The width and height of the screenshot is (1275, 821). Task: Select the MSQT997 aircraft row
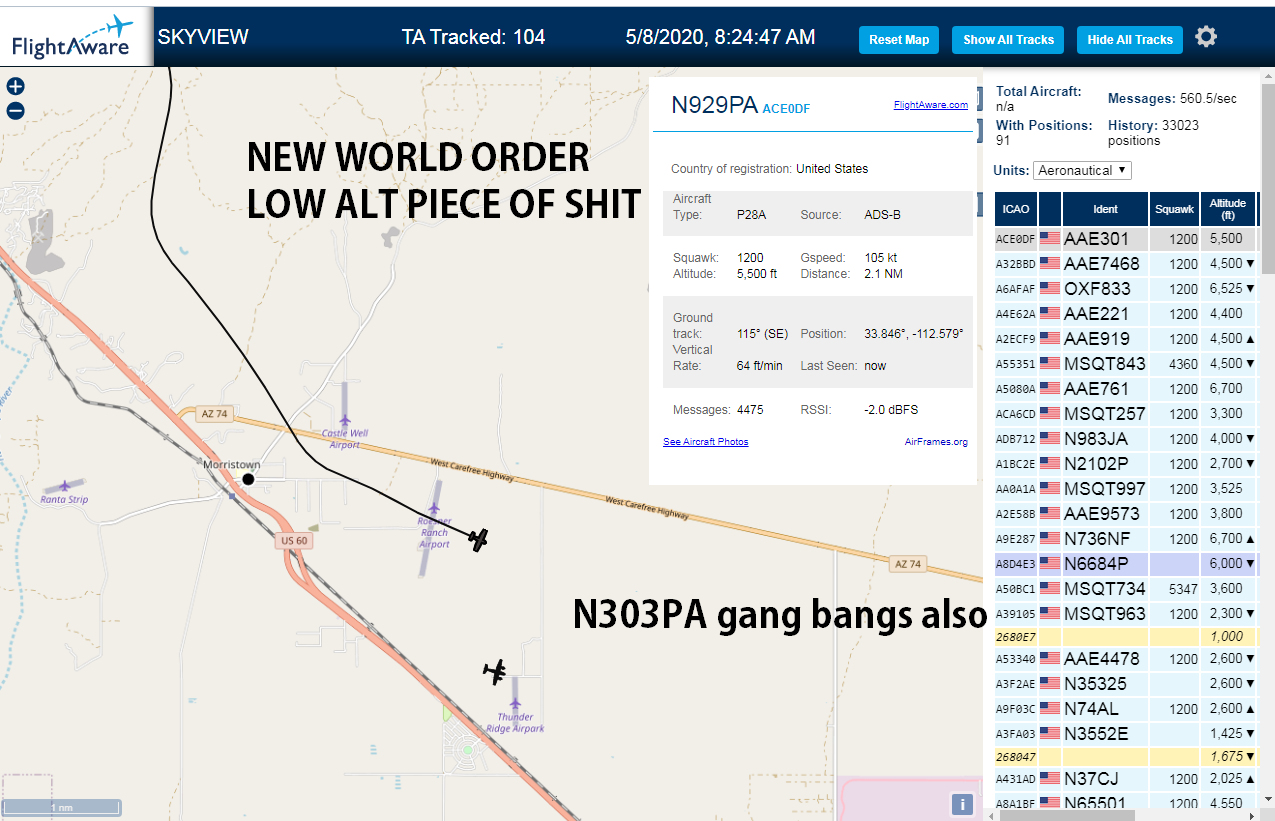pos(1125,489)
